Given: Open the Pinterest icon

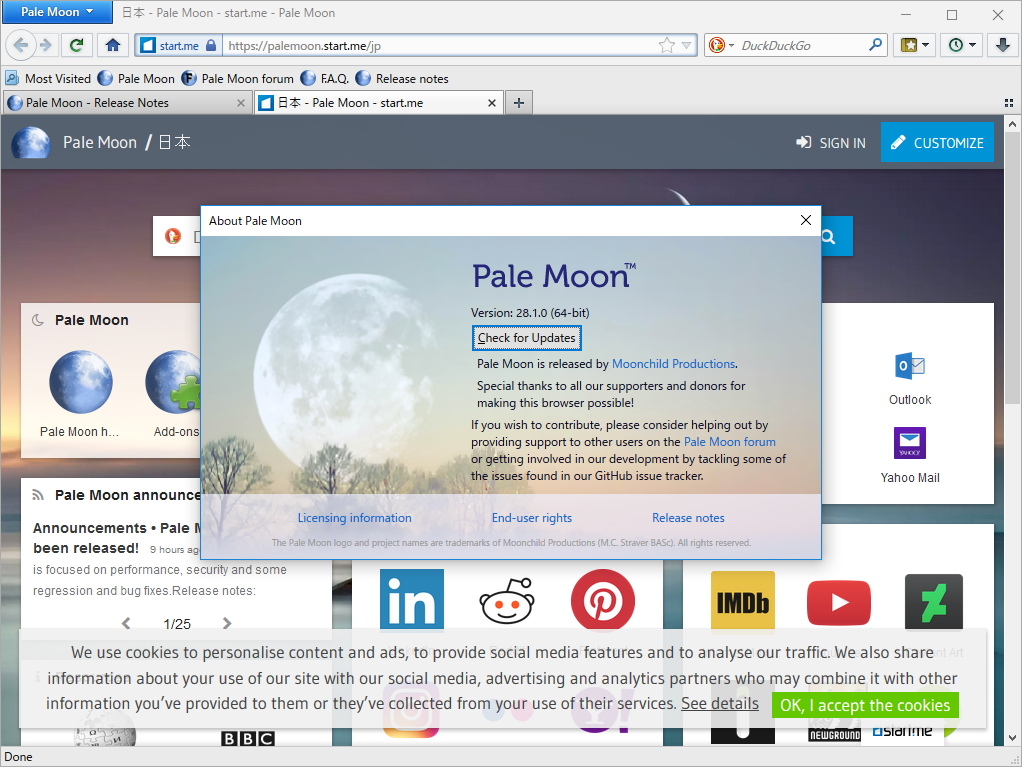Looking at the screenshot, I should point(603,600).
